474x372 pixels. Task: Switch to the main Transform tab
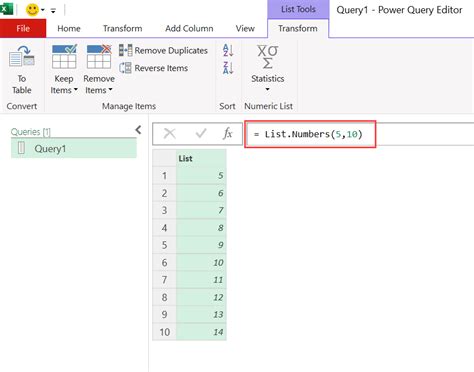pos(122,28)
